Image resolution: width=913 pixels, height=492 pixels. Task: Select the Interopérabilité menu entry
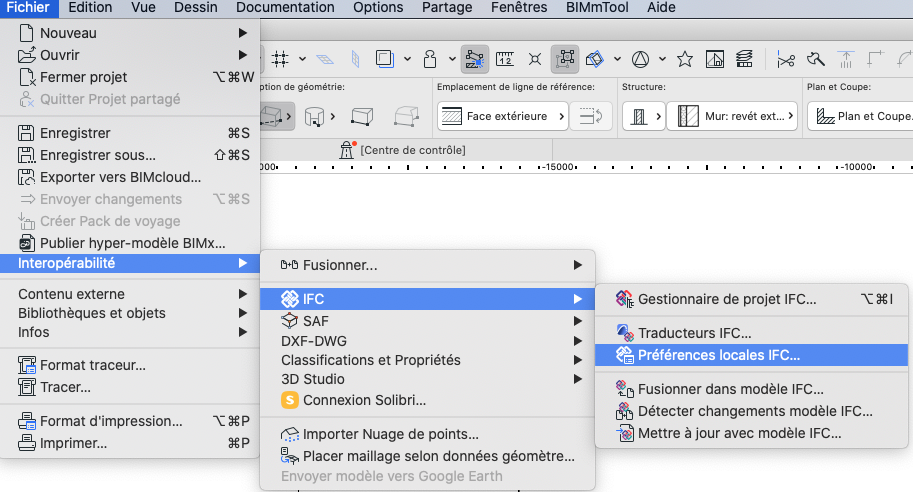[x=130, y=263]
